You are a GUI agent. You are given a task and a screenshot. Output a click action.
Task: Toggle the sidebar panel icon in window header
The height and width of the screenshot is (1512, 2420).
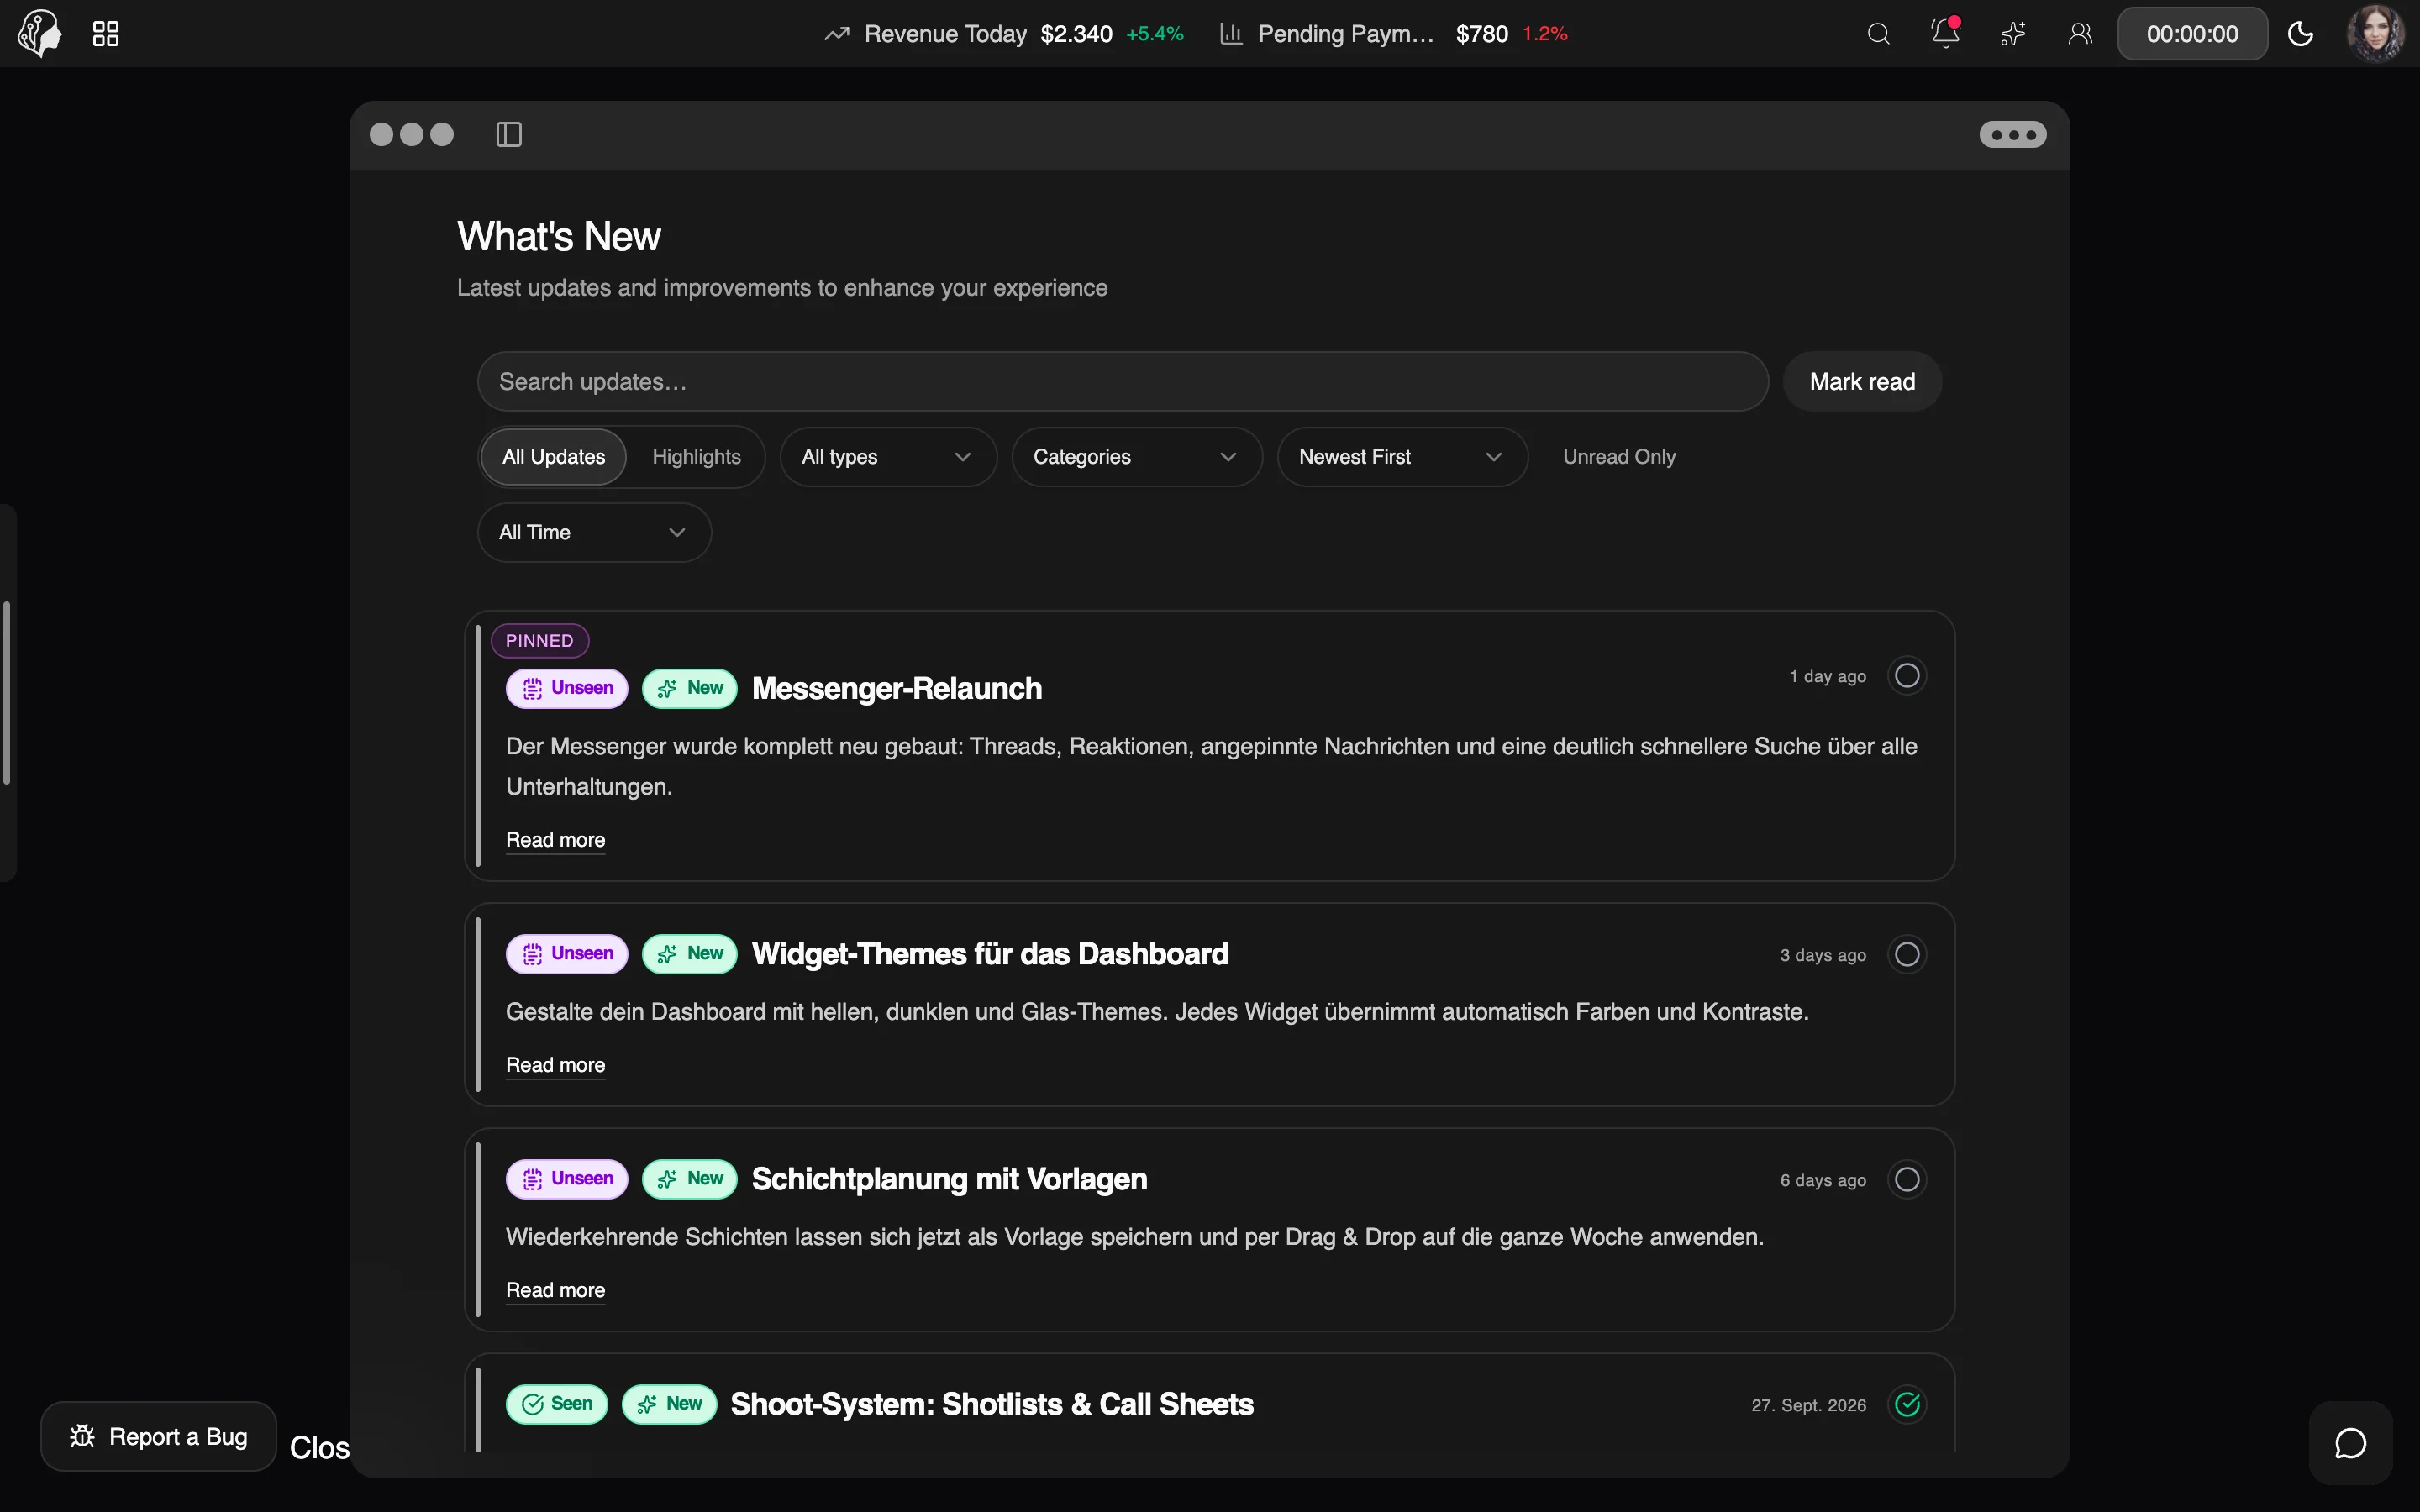click(x=509, y=134)
